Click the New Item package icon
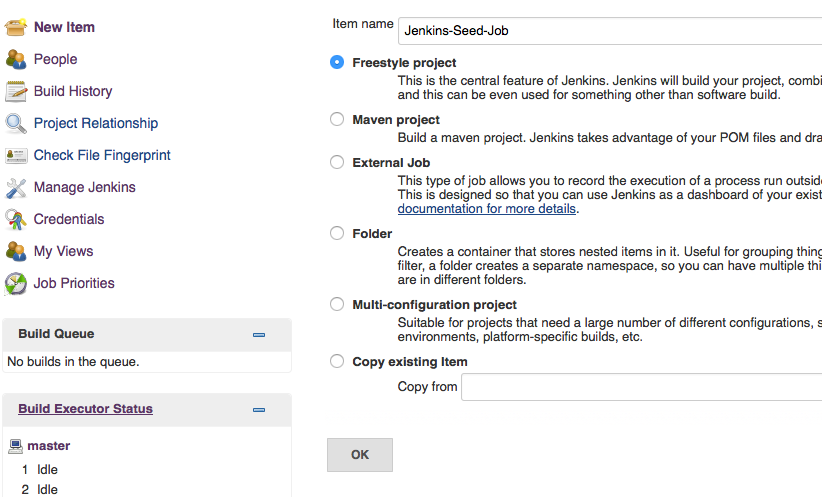The image size is (822, 497). pos(16,27)
